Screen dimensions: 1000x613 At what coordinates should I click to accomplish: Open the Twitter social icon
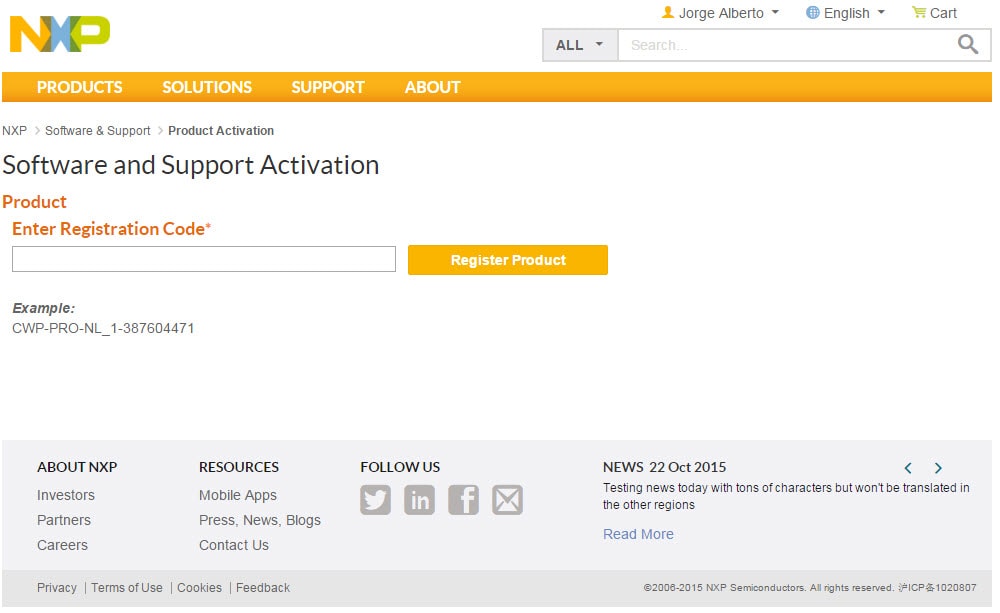pyautogui.click(x=375, y=499)
